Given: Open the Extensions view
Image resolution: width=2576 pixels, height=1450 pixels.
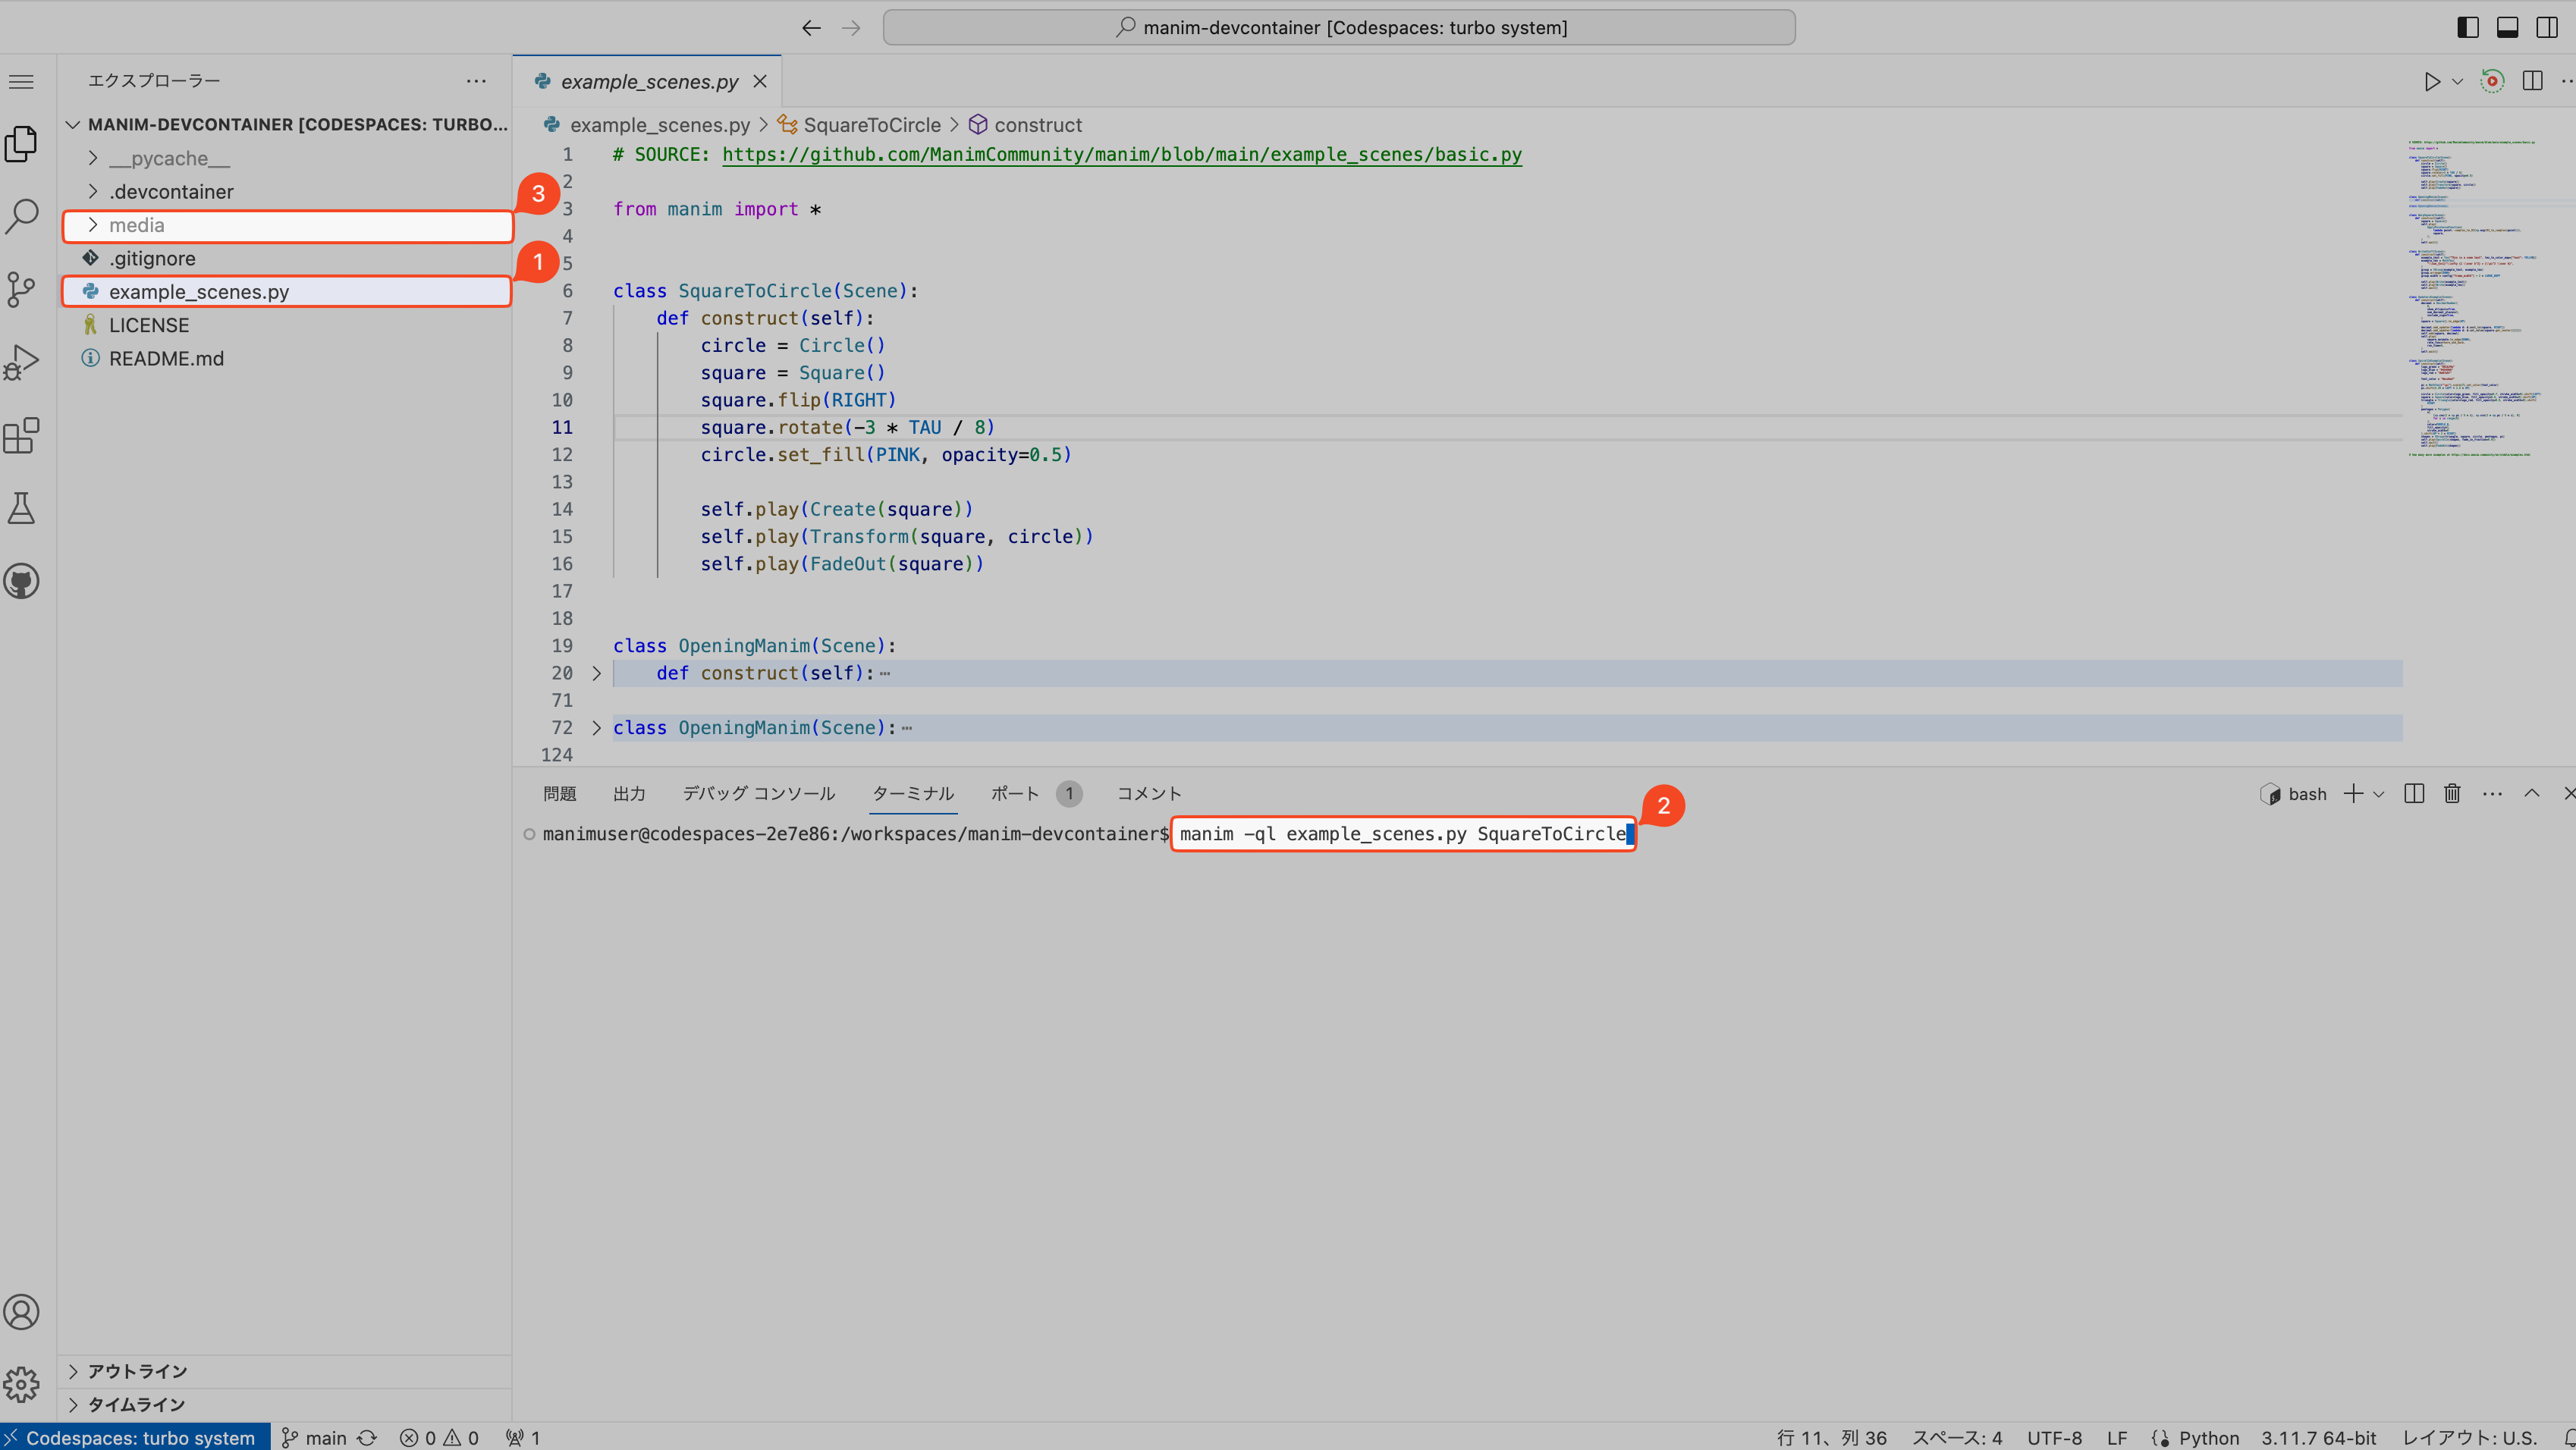Looking at the screenshot, I should point(22,436).
